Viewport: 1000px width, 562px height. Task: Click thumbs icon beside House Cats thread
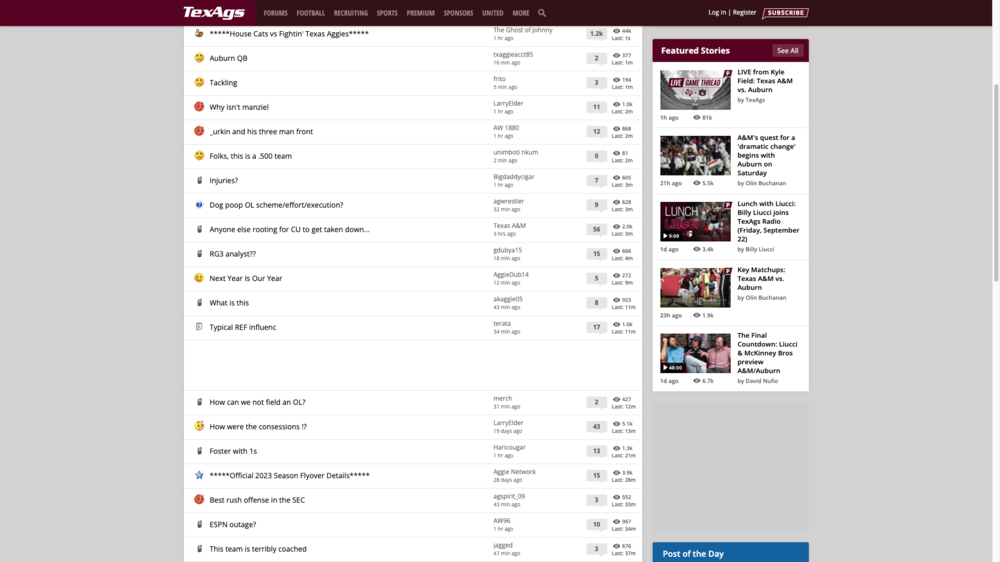pyautogui.click(x=199, y=33)
